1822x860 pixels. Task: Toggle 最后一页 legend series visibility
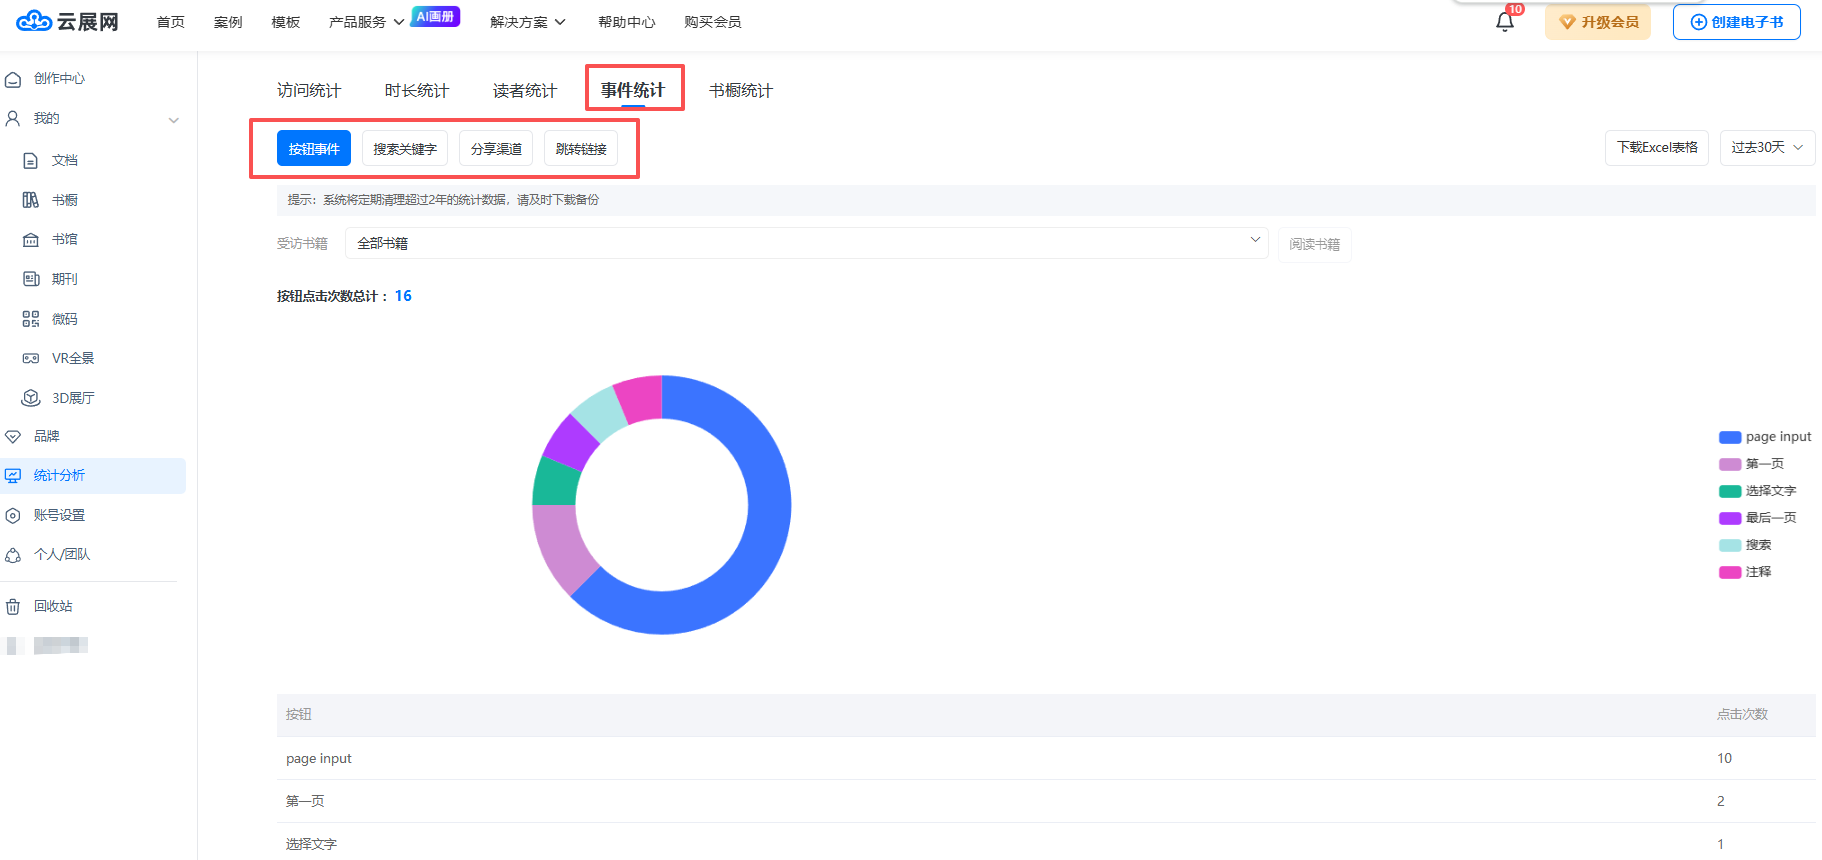pos(1757,518)
